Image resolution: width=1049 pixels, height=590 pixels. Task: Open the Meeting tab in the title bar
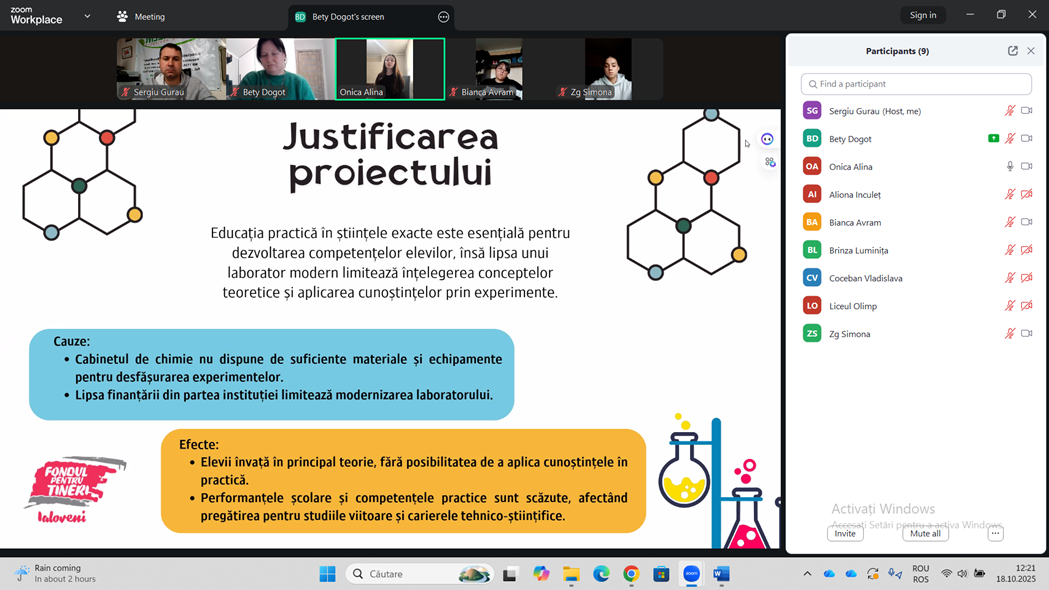coord(149,17)
